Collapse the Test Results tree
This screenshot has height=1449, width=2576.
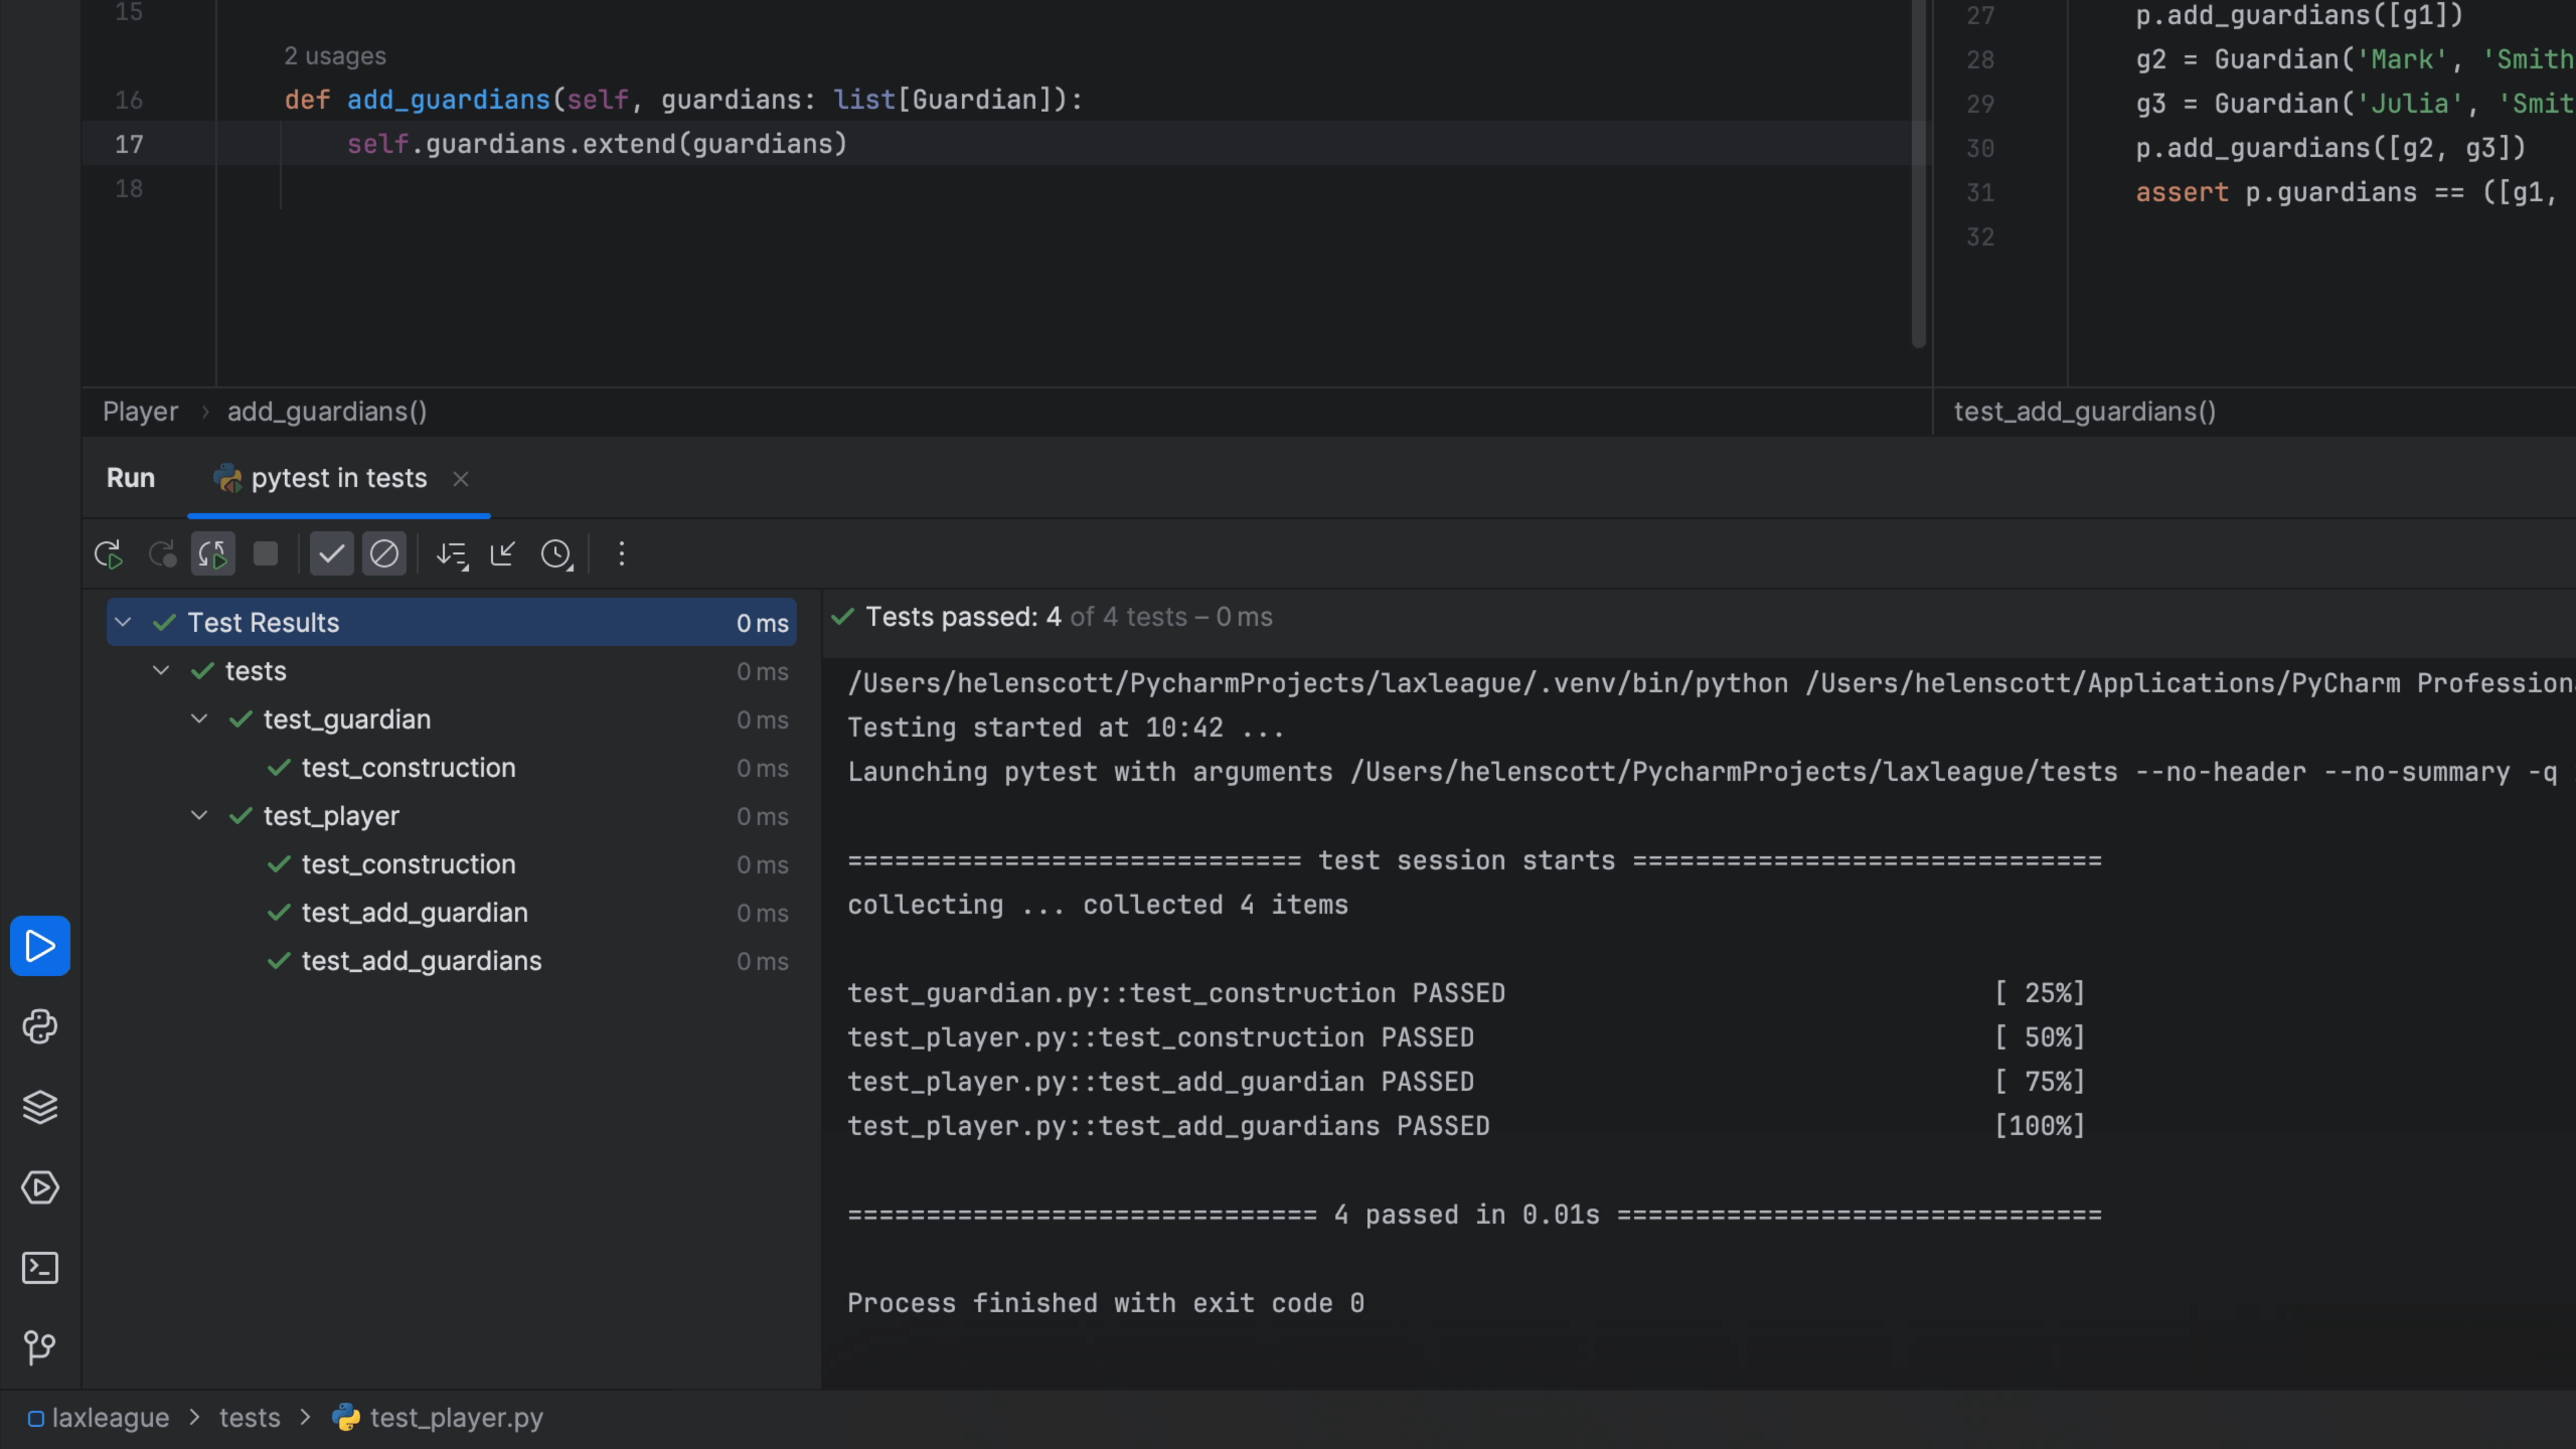(x=123, y=622)
